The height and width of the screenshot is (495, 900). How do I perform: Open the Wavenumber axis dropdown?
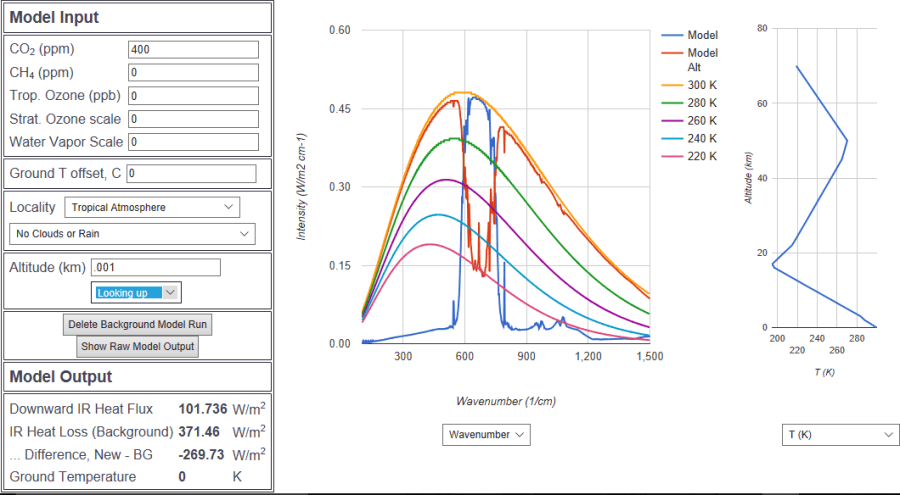tap(485, 435)
